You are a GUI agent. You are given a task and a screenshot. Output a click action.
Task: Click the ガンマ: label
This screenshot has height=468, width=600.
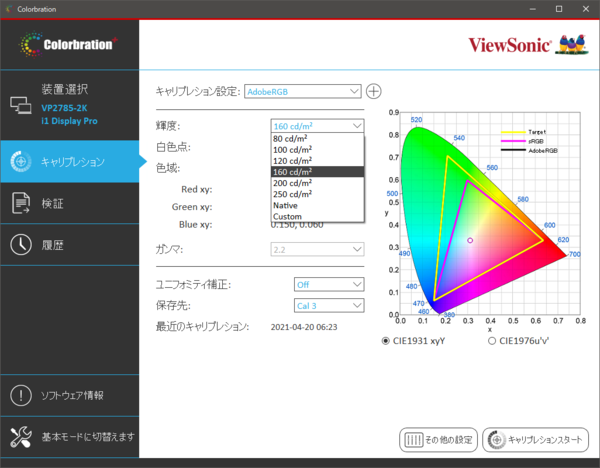coord(169,249)
